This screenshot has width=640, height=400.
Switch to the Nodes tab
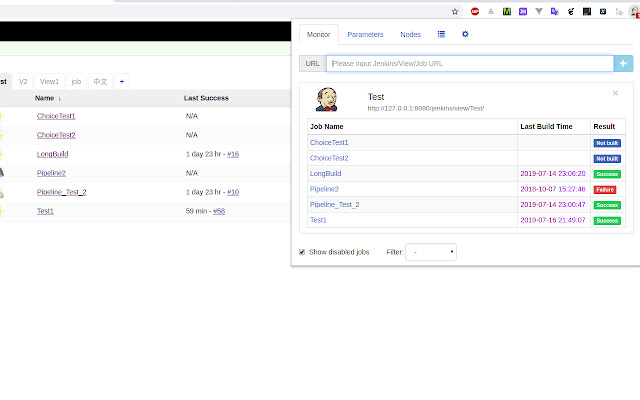click(410, 35)
